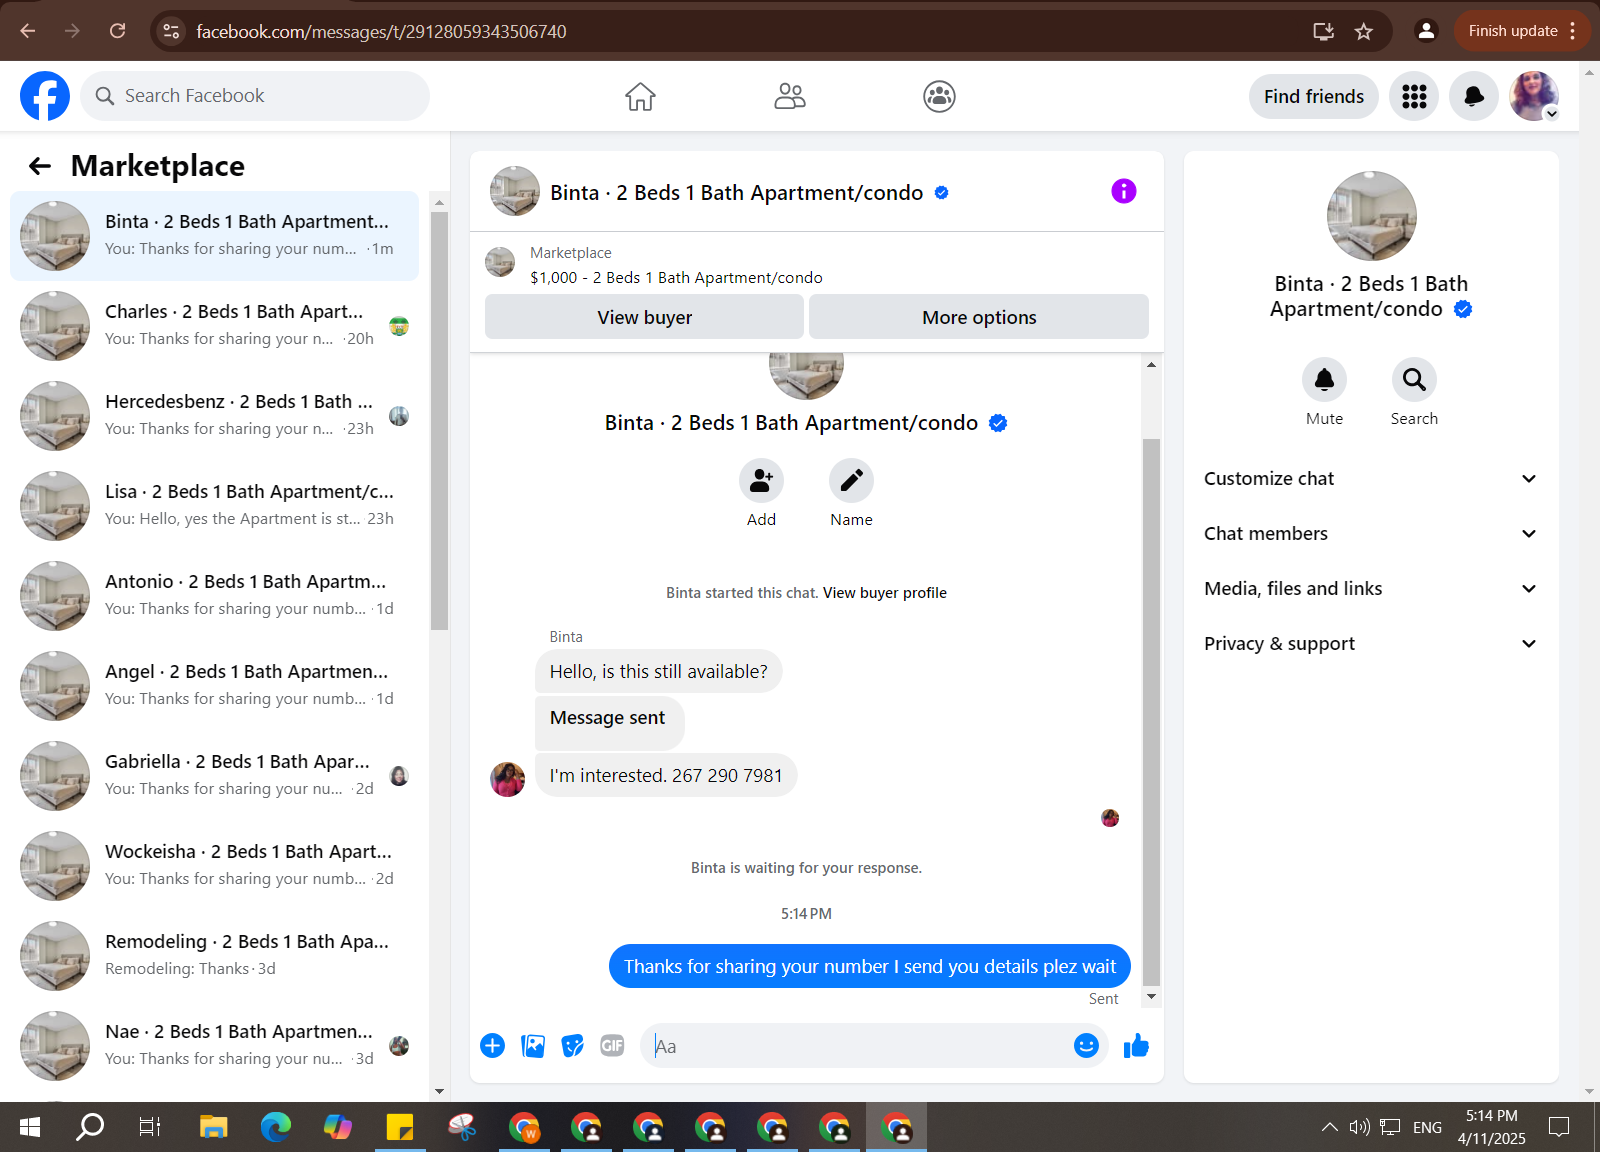
Task: Click the Marketplace back arrow
Action: tap(40, 166)
